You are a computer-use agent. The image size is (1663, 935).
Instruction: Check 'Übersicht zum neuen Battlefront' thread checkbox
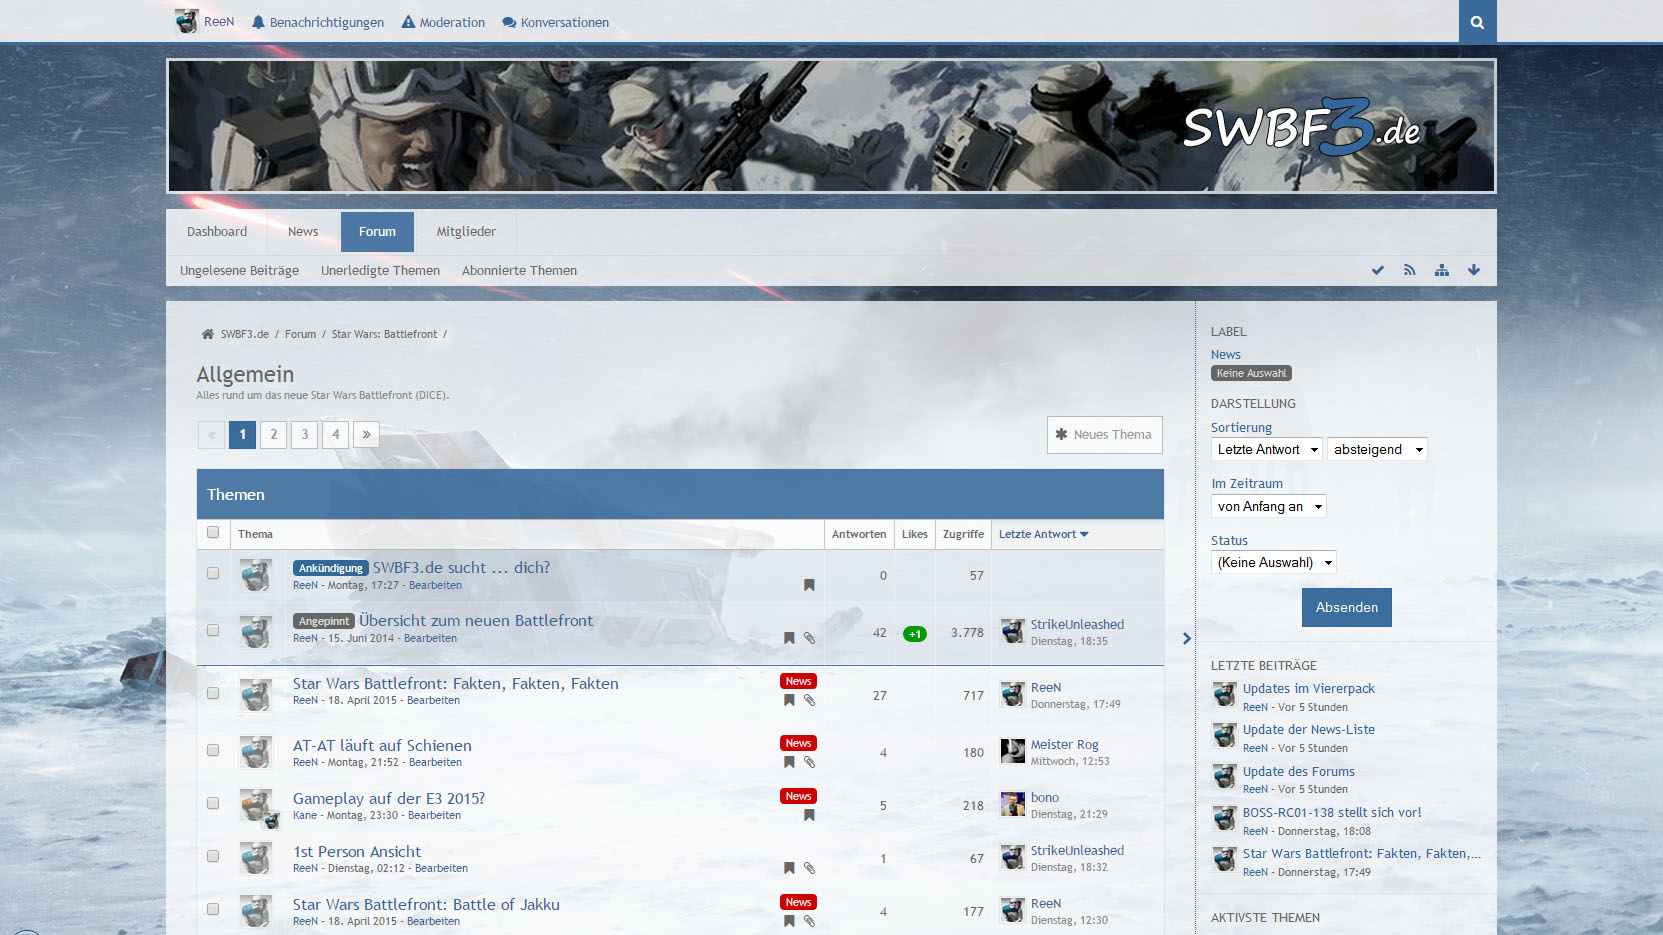point(213,630)
